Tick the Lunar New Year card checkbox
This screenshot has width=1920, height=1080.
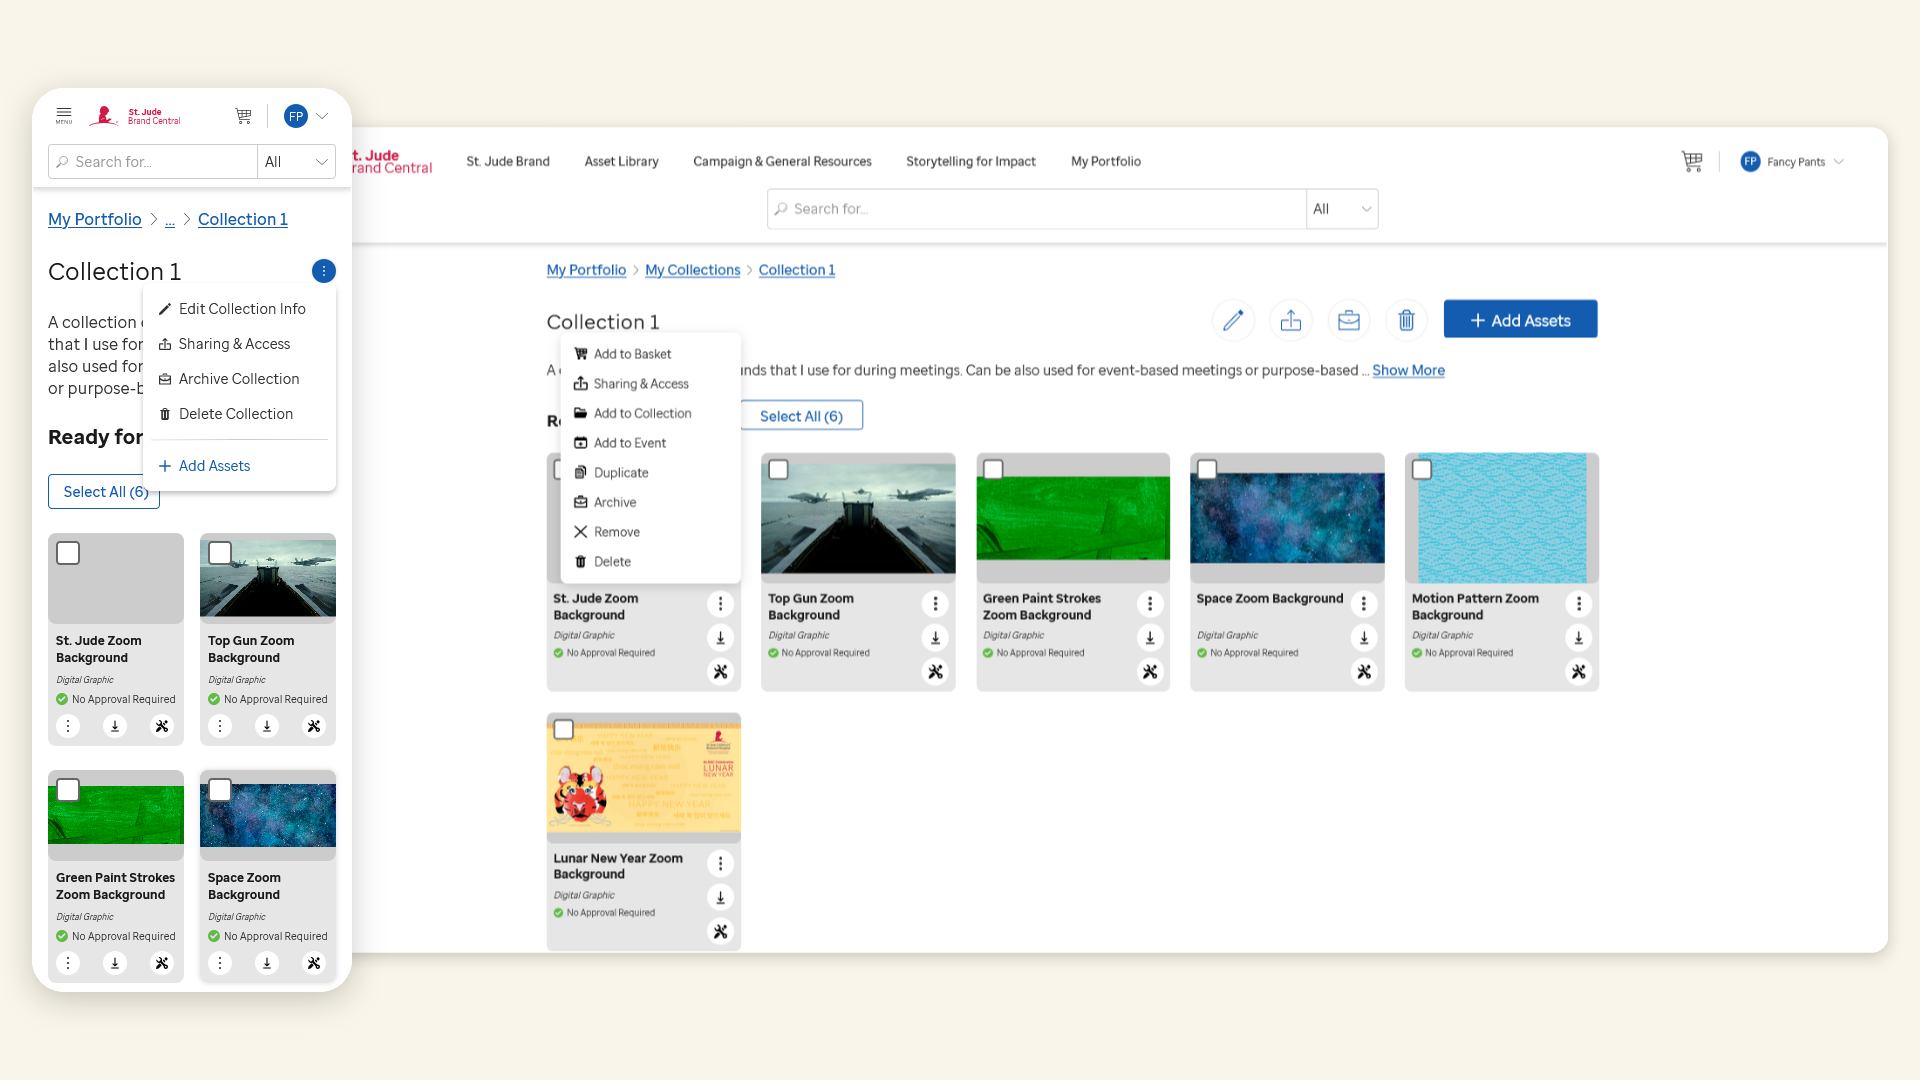click(564, 729)
